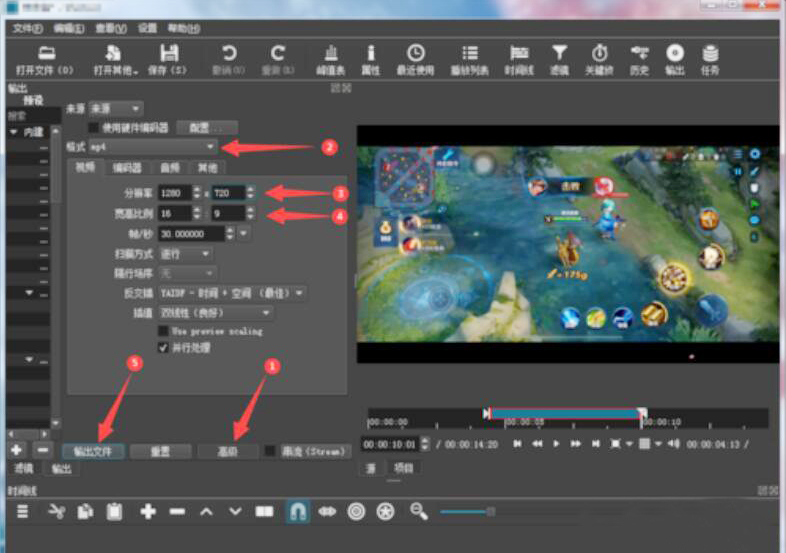Toggle ripple all tracks star icon

point(385,512)
